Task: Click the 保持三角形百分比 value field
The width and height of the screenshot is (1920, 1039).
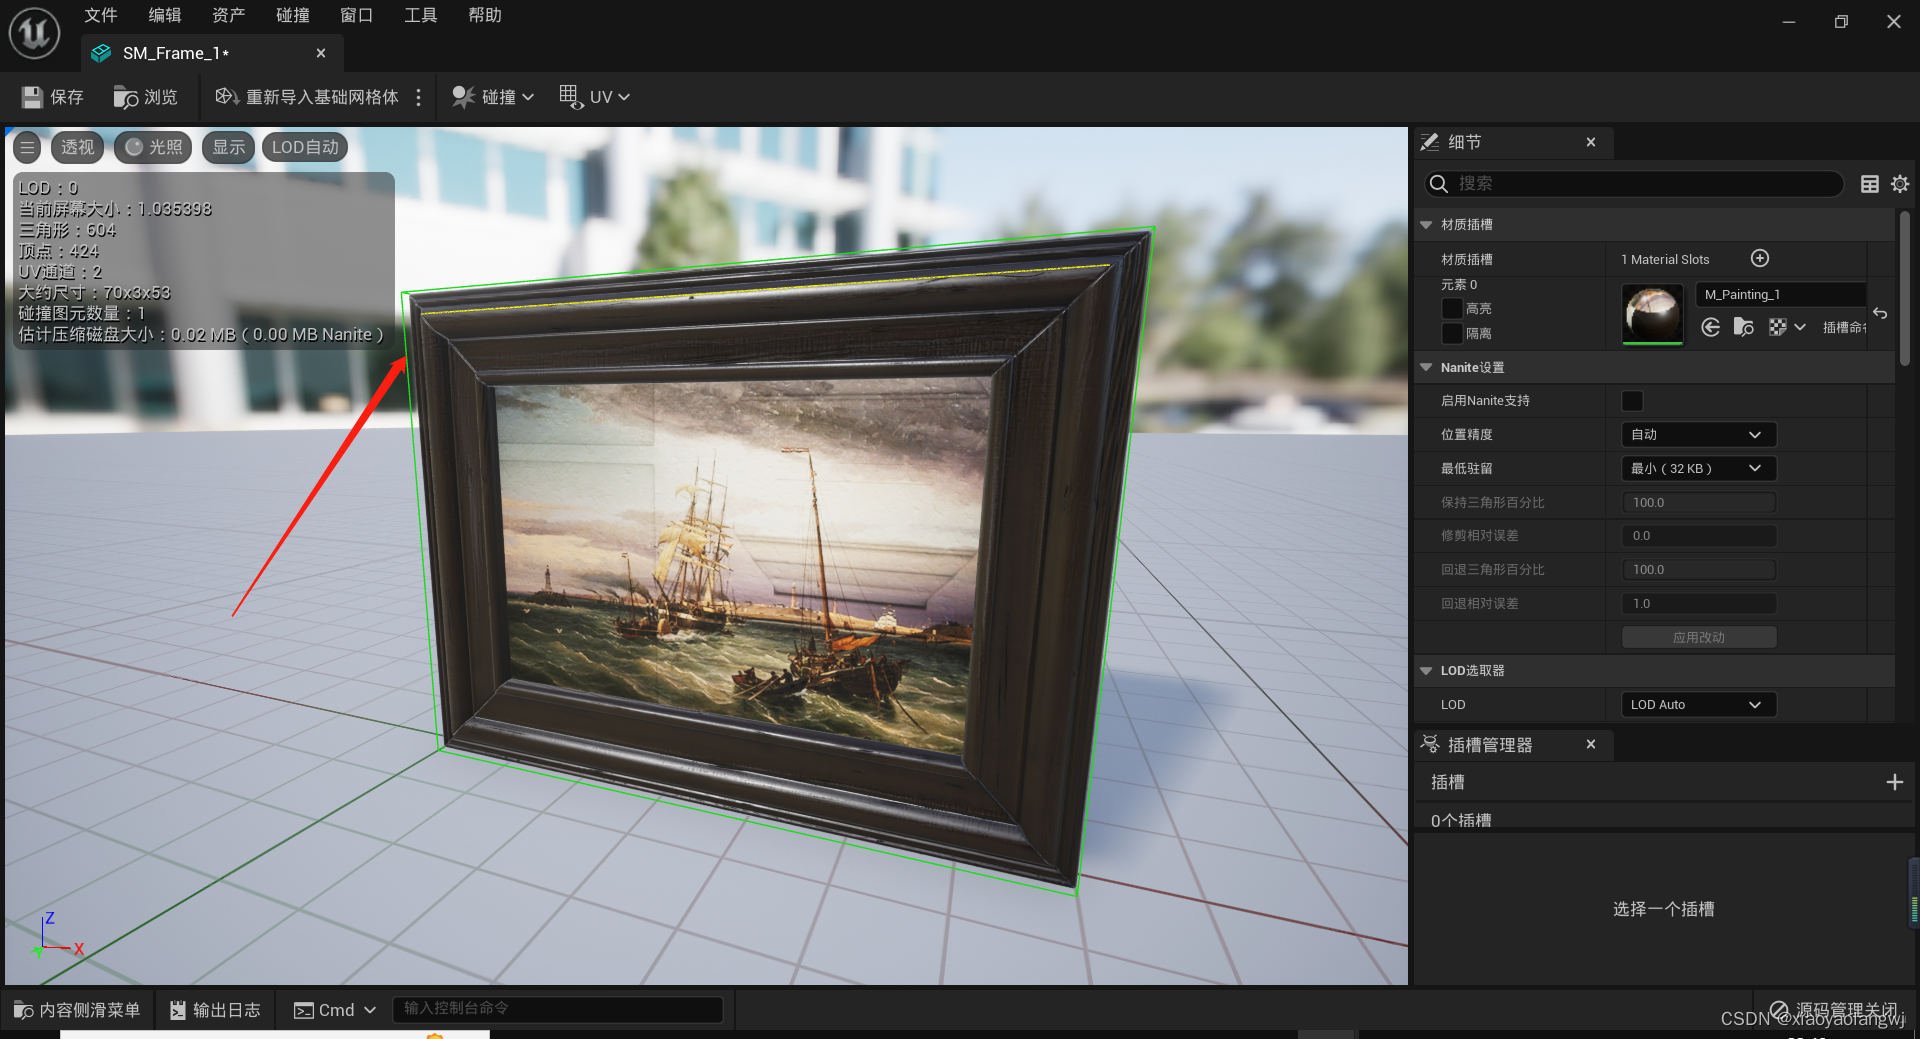Action: [x=1698, y=503]
